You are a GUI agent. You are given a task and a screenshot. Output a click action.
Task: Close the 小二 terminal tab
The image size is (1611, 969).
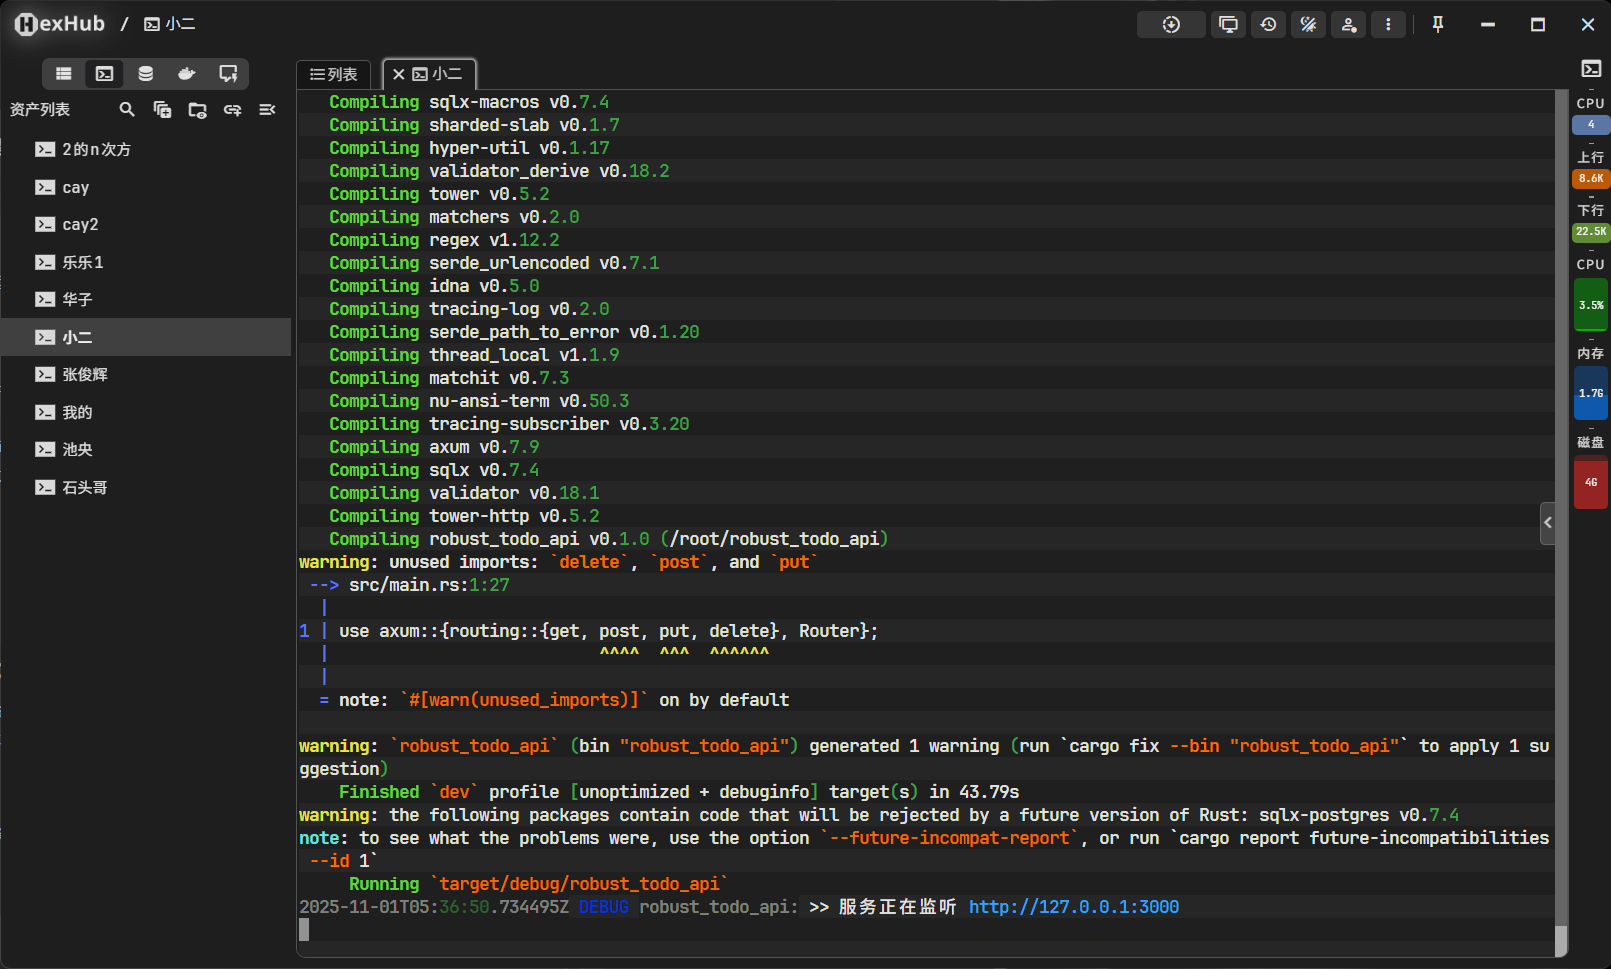click(398, 75)
